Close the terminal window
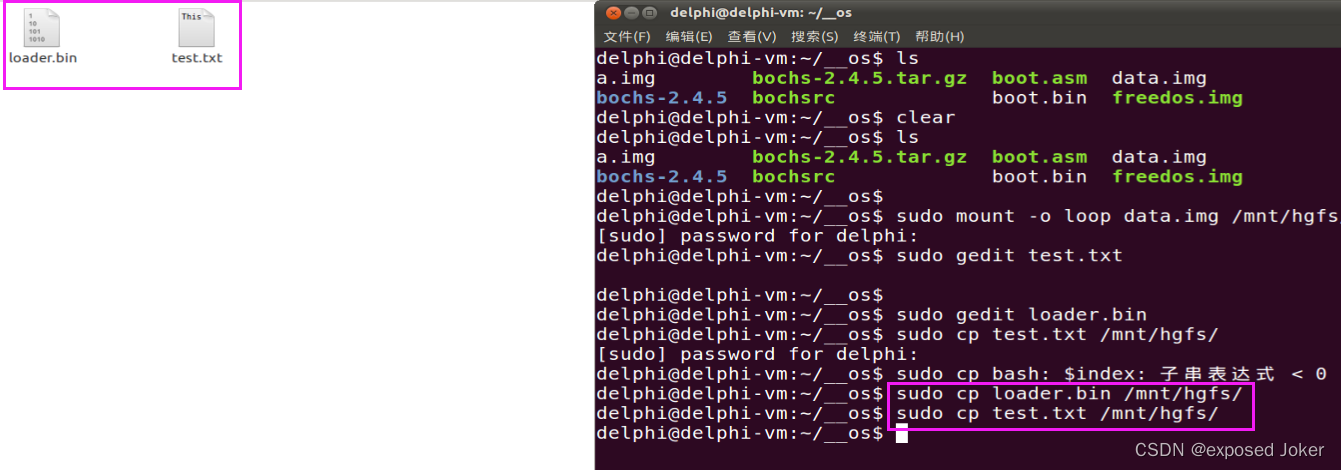The height and width of the screenshot is (470, 1341). [x=611, y=13]
